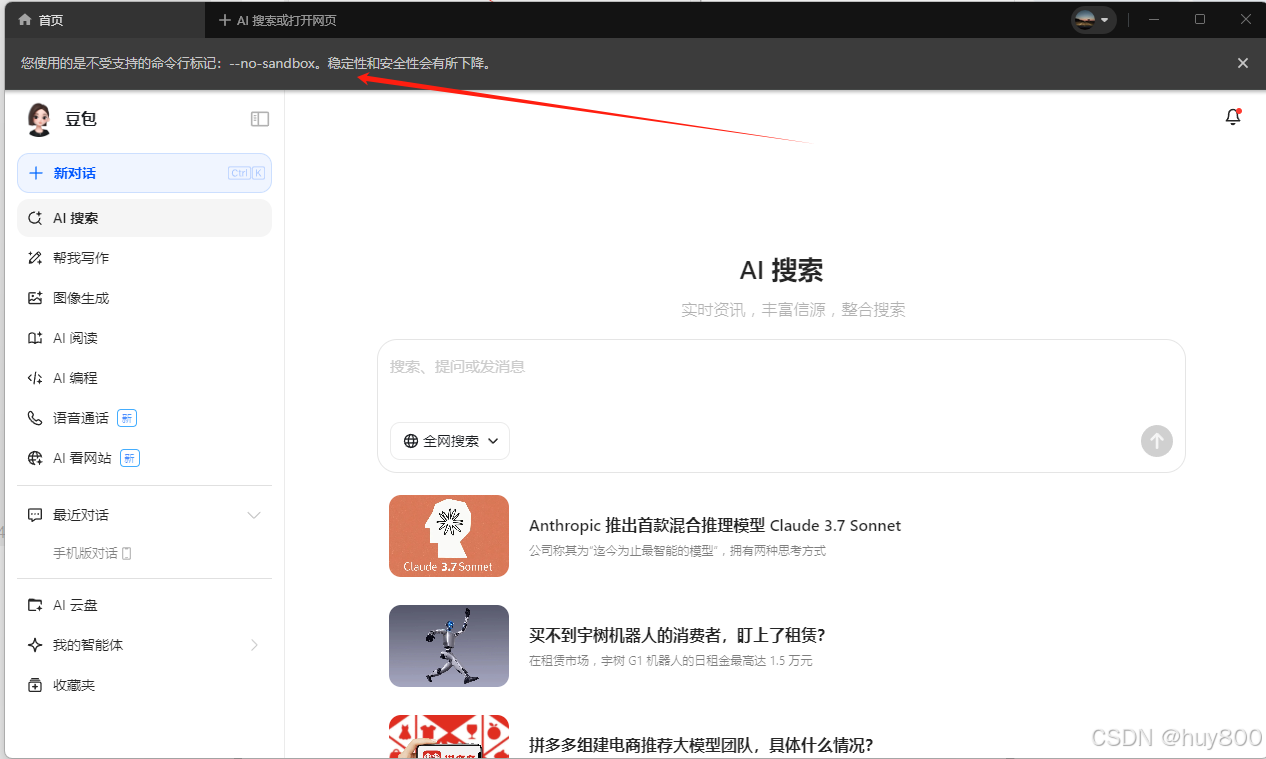The height and width of the screenshot is (759, 1266).
Task: Click the globe icon in 全网搜索 button
Action: pos(411,441)
